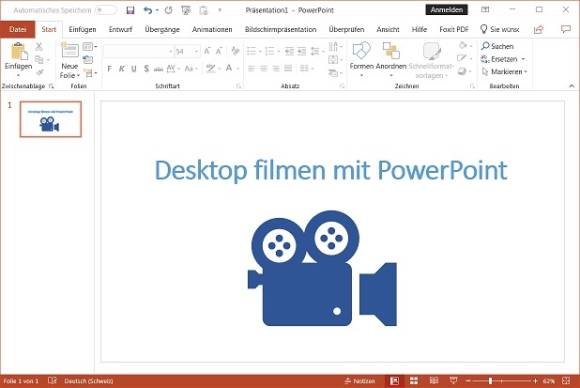580x388 pixels.
Task: Open Customize Quick Access Toolbar dropdown
Action: point(220,10)
